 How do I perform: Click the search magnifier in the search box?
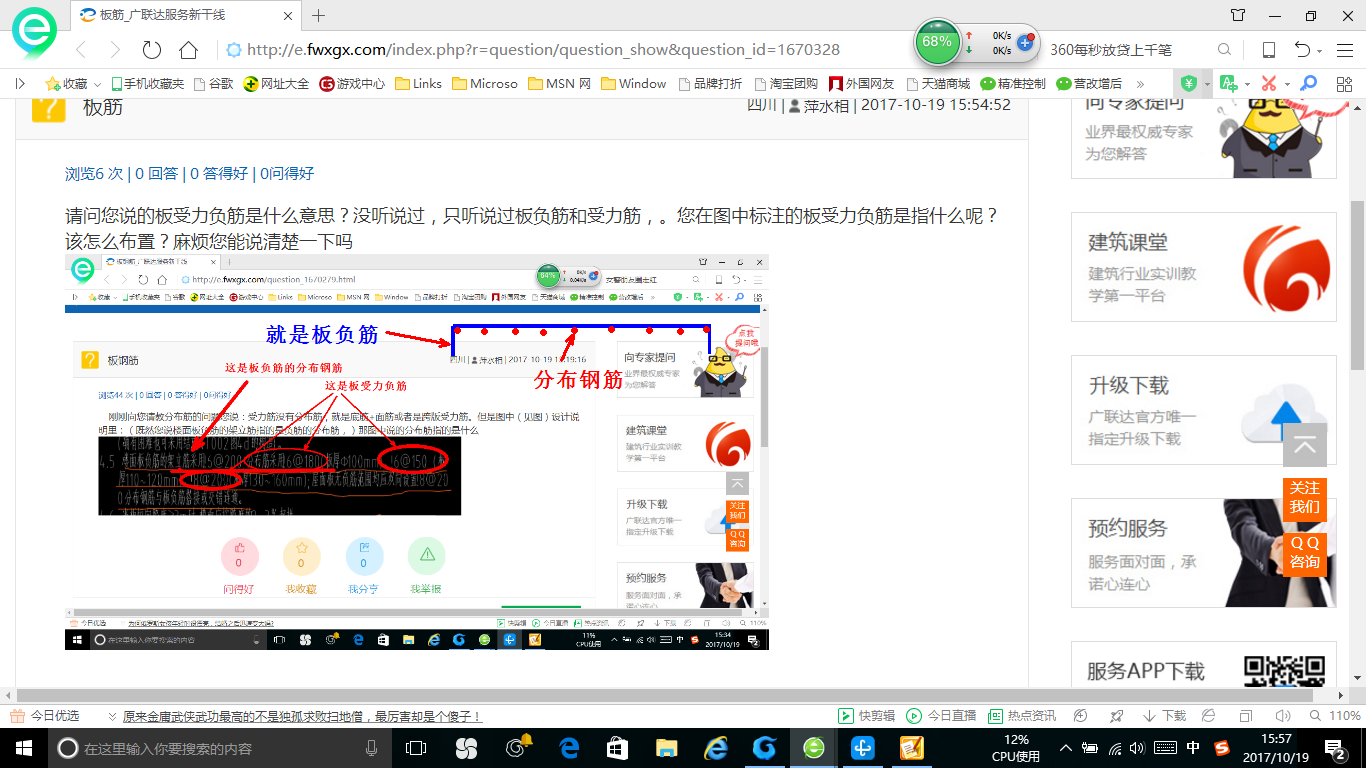pyautogui.click(x=1224, y=50)
